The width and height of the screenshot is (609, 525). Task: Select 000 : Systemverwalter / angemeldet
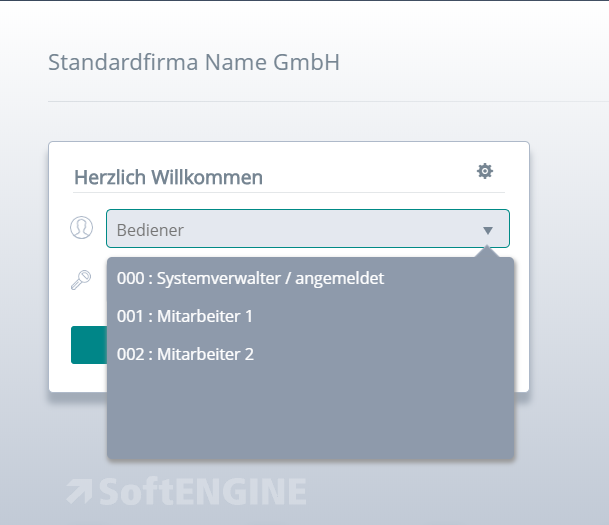click(250, 278)
